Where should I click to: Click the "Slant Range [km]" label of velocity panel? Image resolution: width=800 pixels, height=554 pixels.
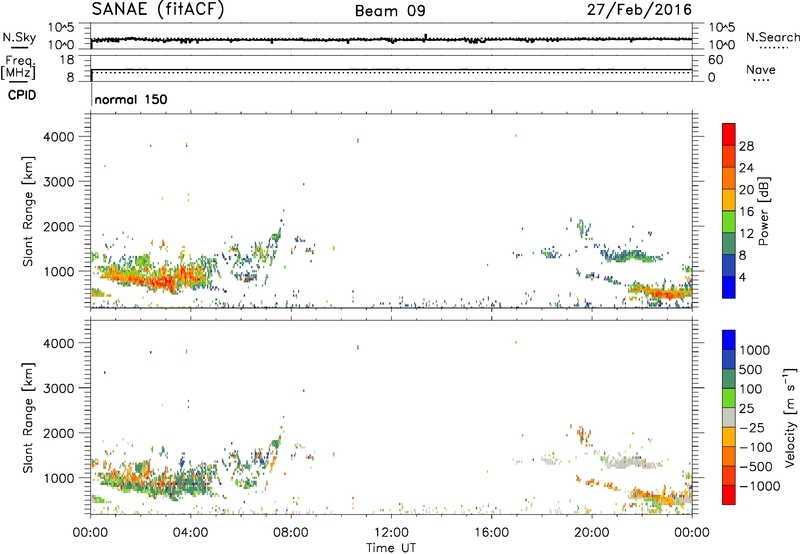(28, 418)
